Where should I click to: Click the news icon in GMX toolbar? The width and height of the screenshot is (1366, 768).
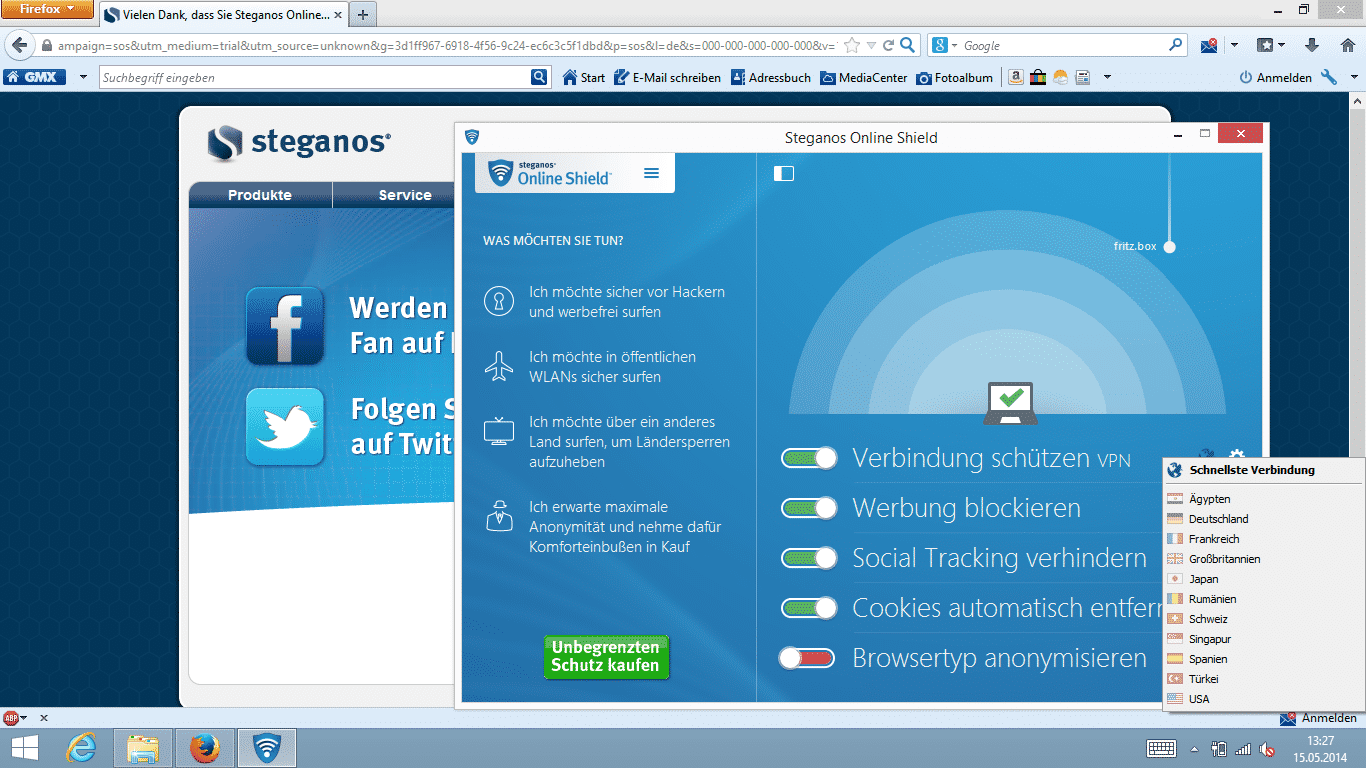click(1082, 77)
